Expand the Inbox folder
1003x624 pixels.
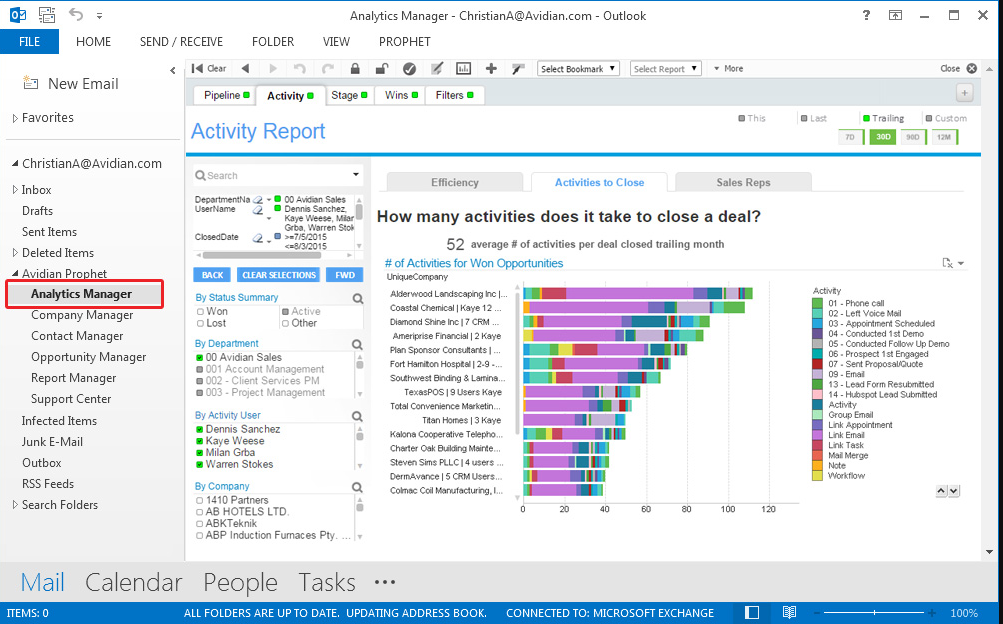(15, 190)
